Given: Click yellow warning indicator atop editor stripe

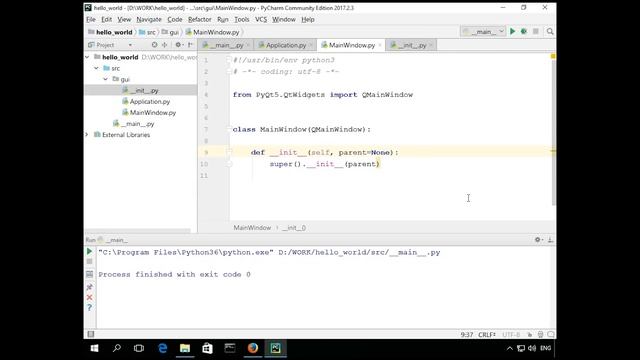Looking at the screenshot, I should 553,56.
